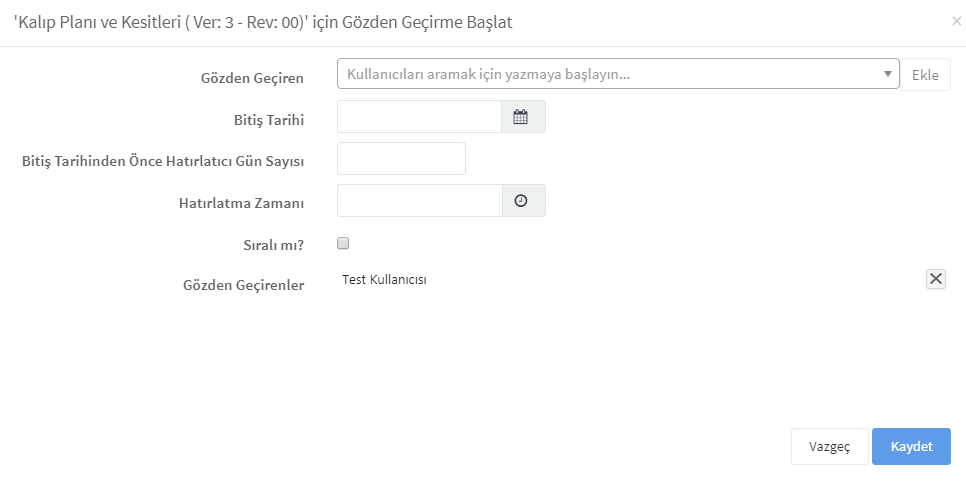Save the review with the Kaydet button

pos(911,446)
